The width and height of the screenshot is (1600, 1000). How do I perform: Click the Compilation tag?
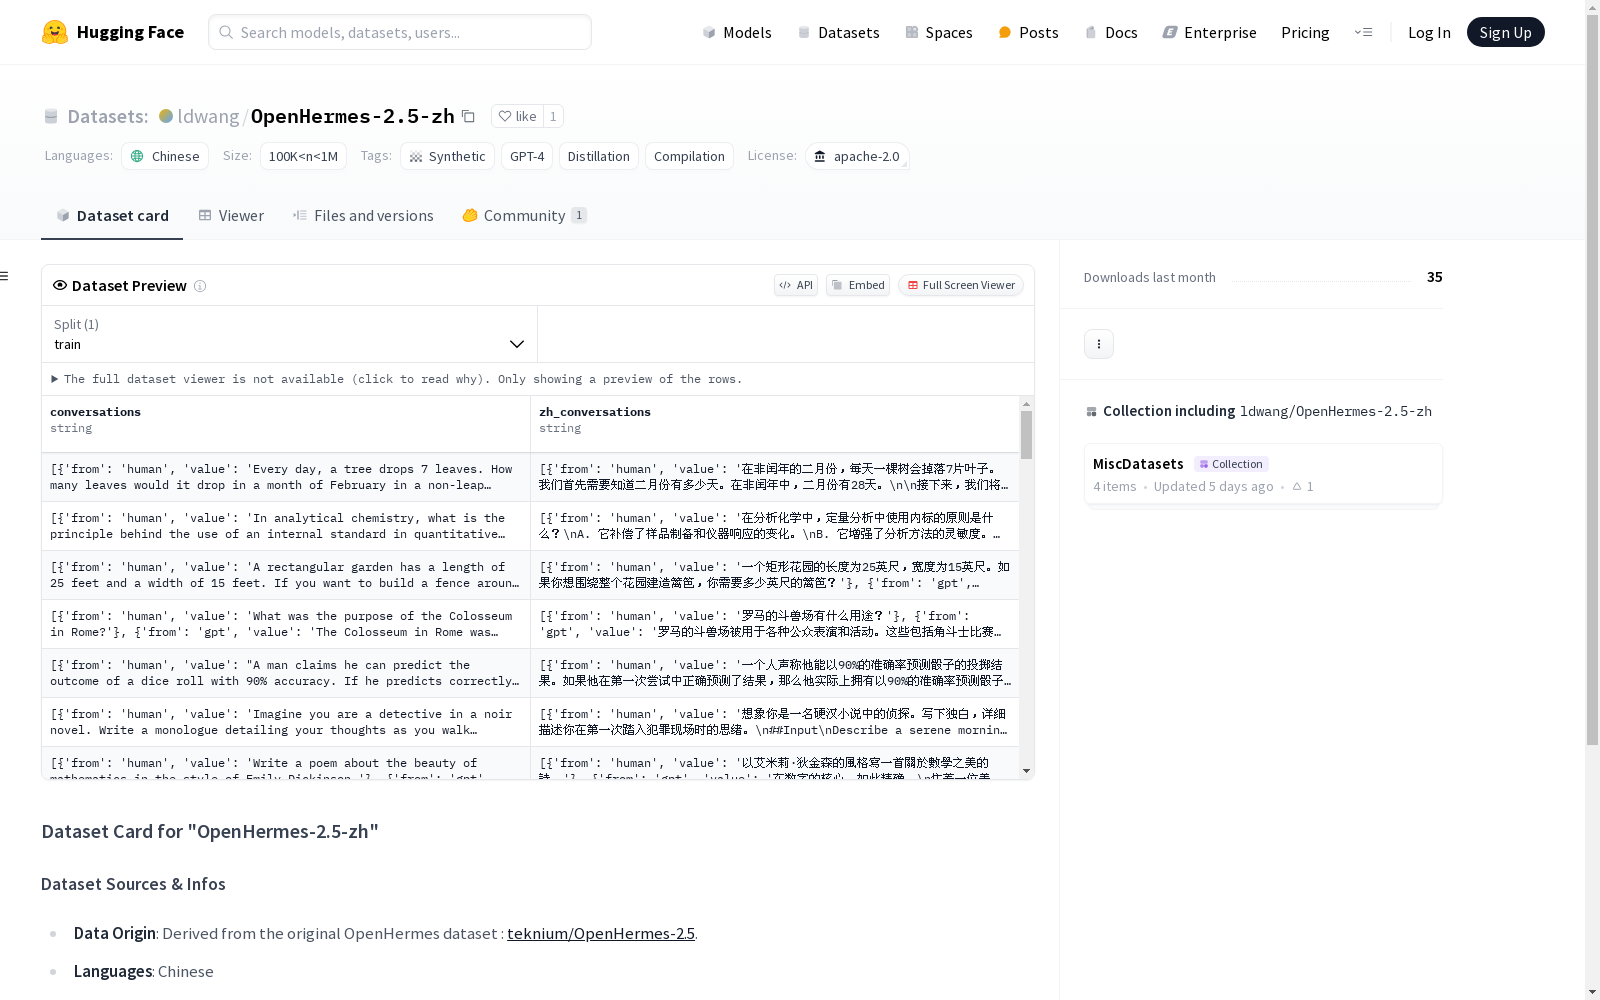click(x=689, y=156)
